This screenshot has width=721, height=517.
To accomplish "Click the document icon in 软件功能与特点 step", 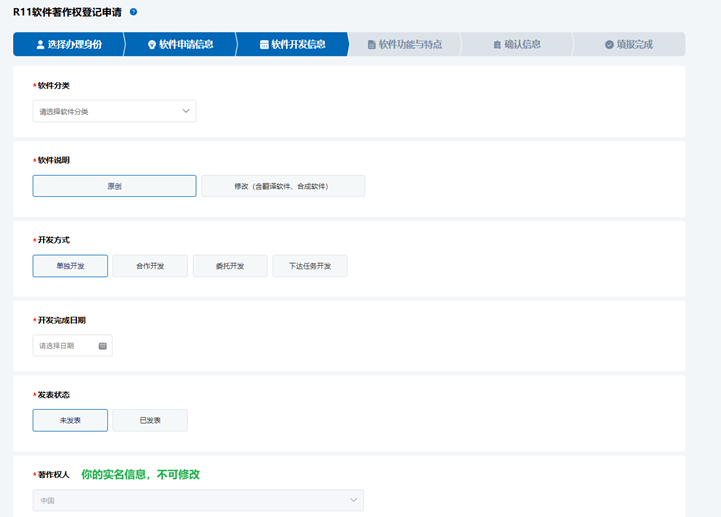I will pyautogui.click(x=372, y=45).
